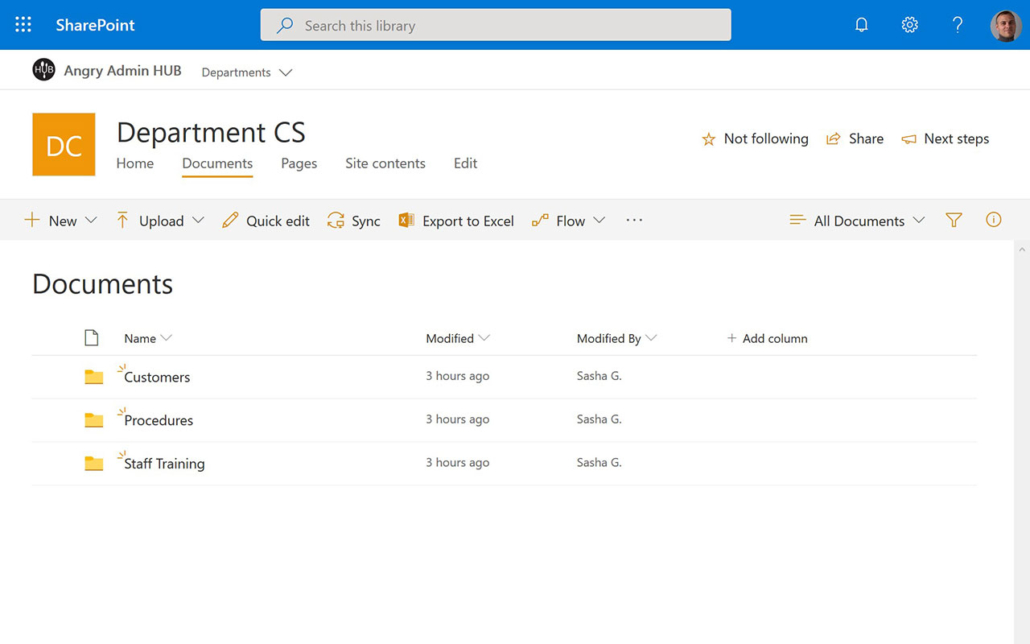Screen dimensions: 1030x644
Task: Open the Site contents tab
Action: (x=386, y=163)
